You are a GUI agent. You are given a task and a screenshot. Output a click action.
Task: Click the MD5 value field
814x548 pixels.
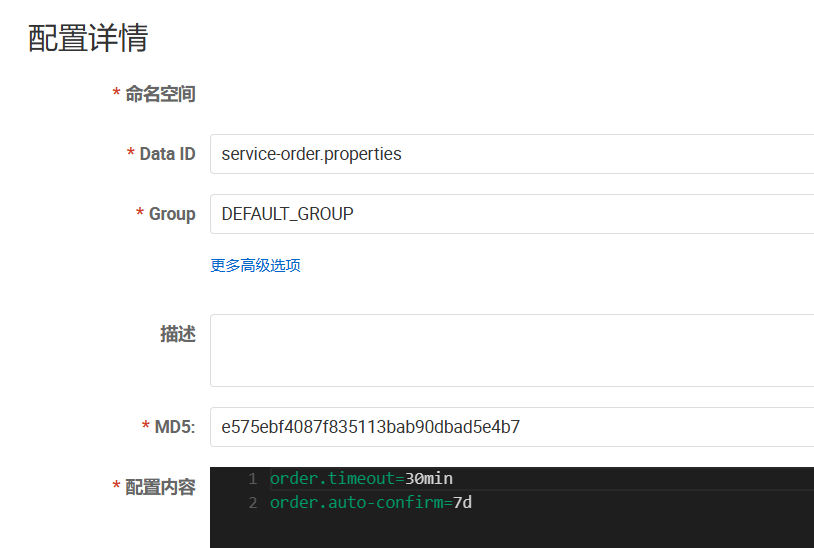(512, 427)
